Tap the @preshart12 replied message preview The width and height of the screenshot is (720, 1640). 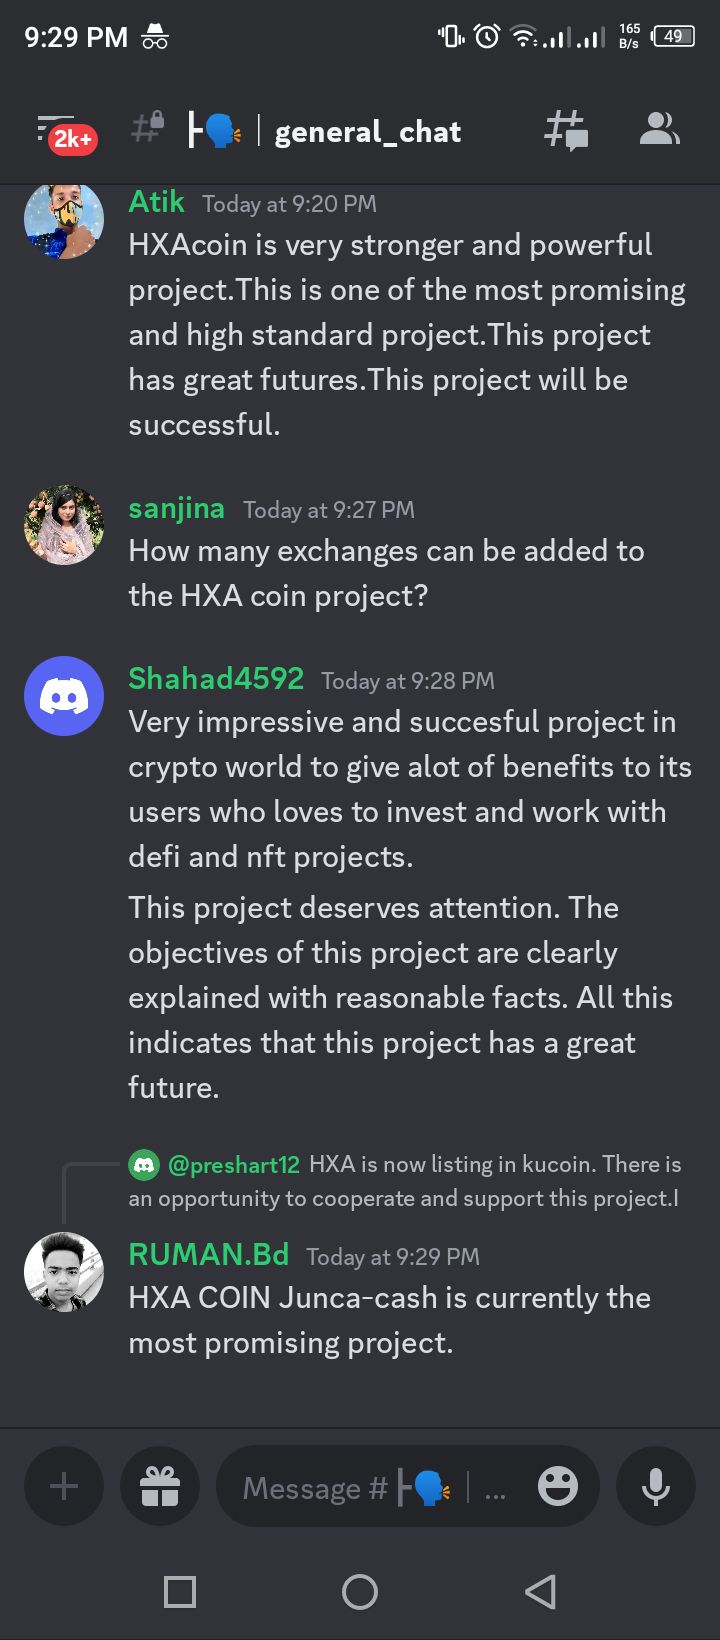pos(405,1181)
